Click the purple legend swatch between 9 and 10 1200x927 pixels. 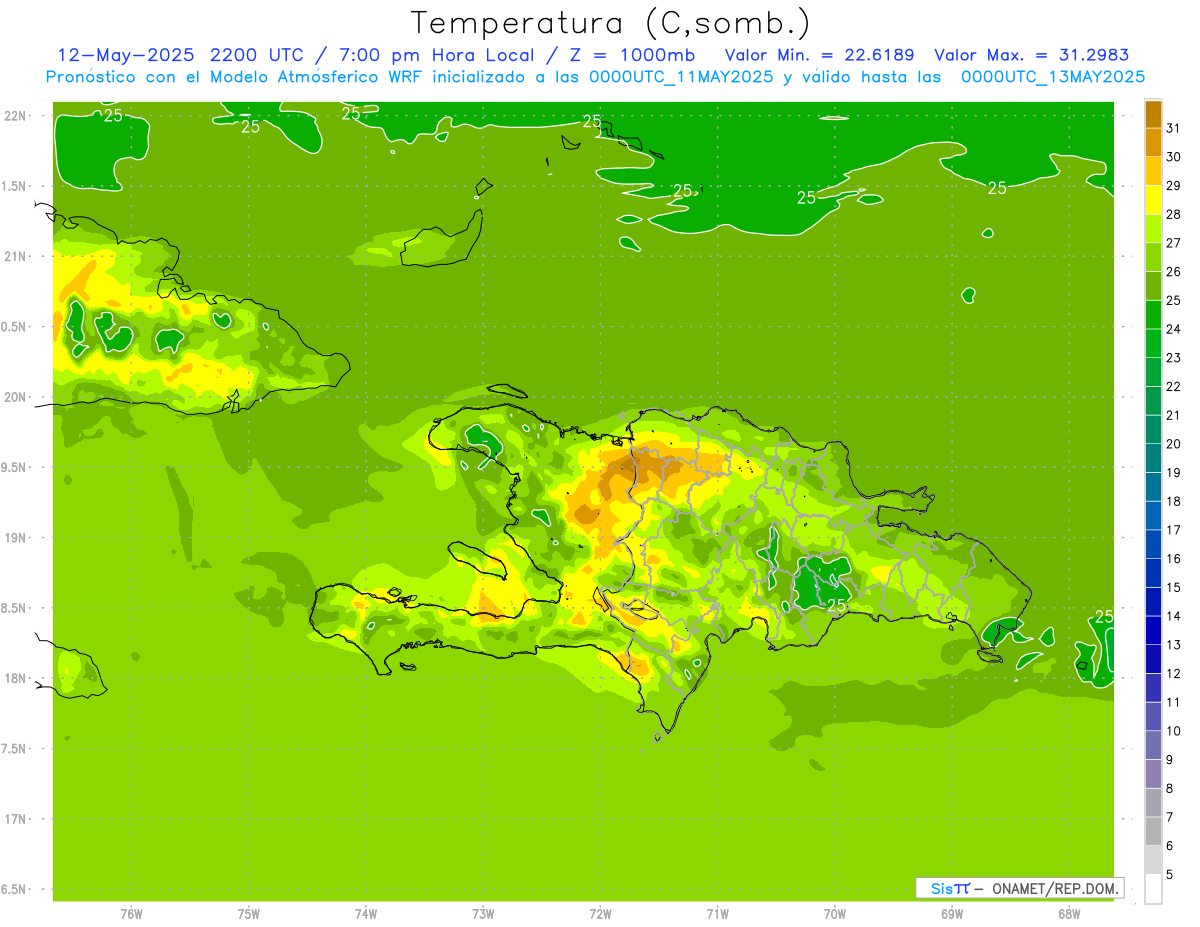[1153, 745]
